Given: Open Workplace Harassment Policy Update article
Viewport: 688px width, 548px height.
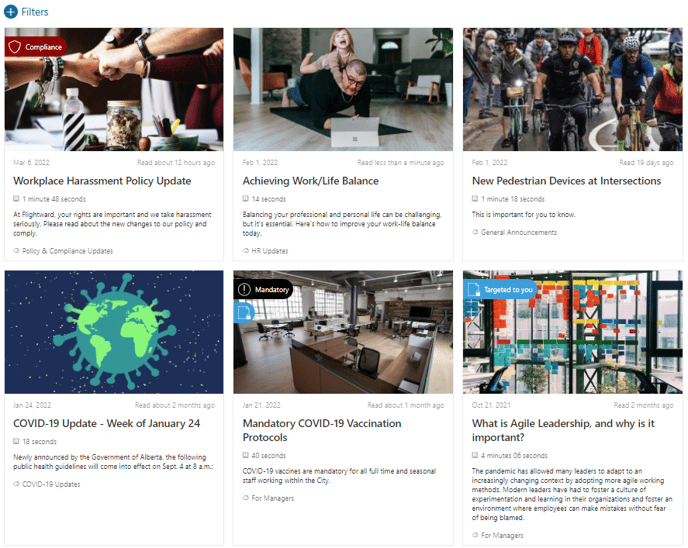Looking at the screenshot, I should (x=102, y=181).
